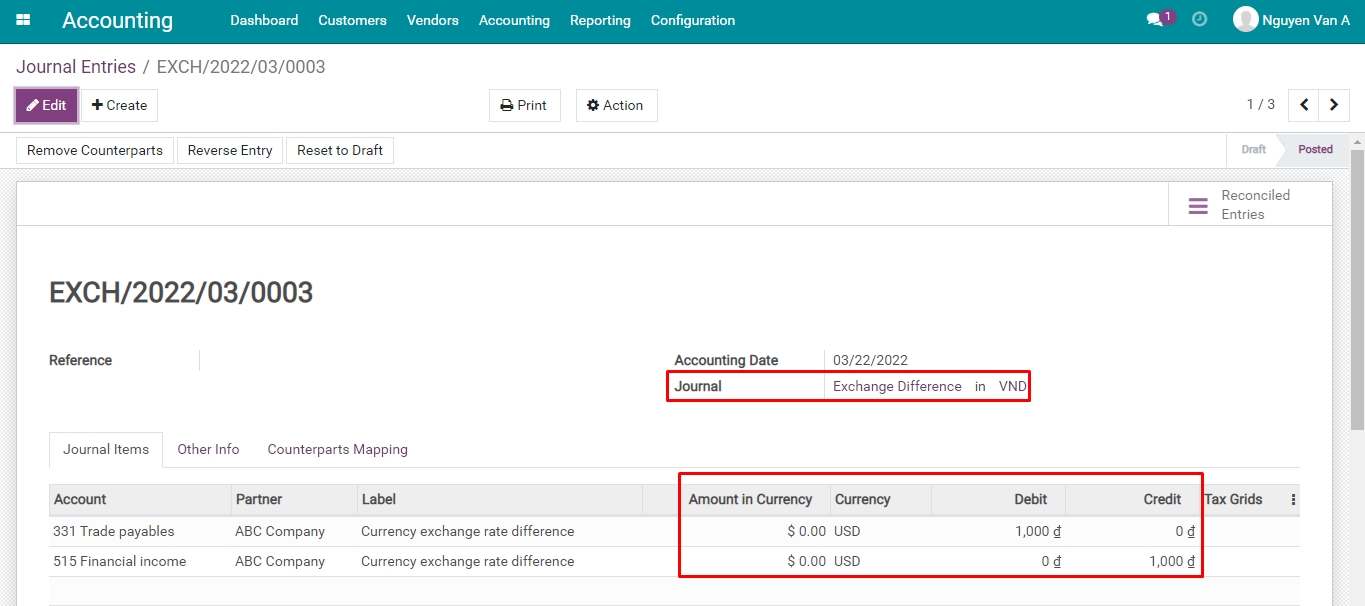
Task: Select the Journal Items tab
Action: tap(106, 449)
